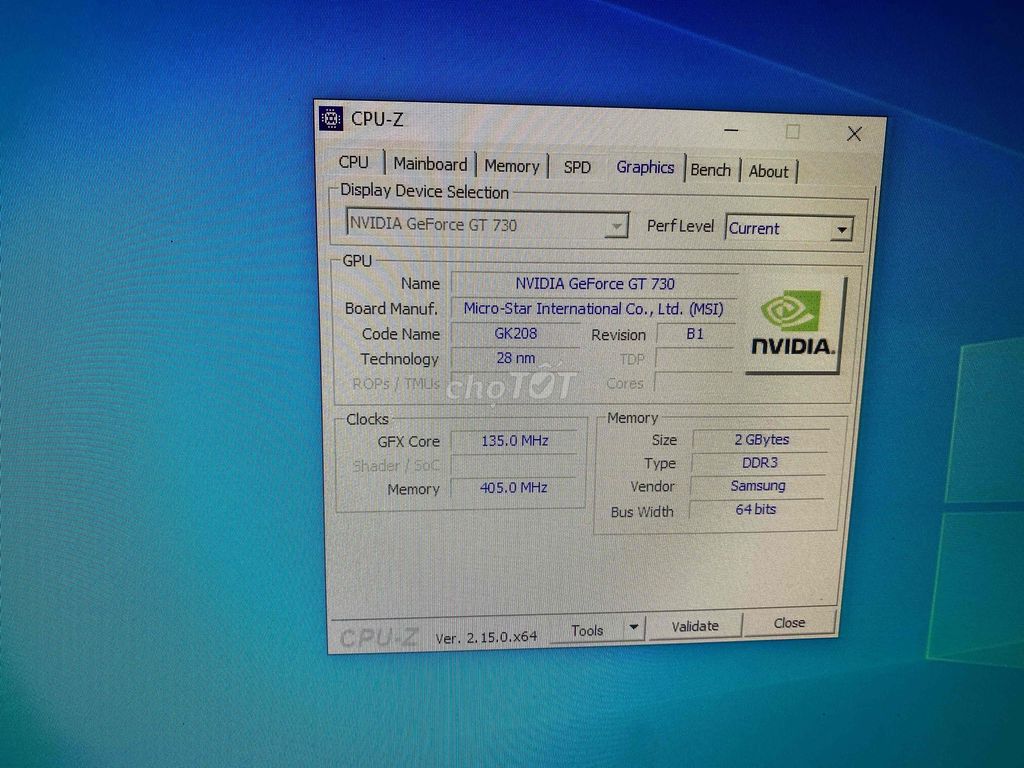The width and height of the screenshot is (1024, 768).
Task: Open the Bench tab
Action: (x=711, y=170)
